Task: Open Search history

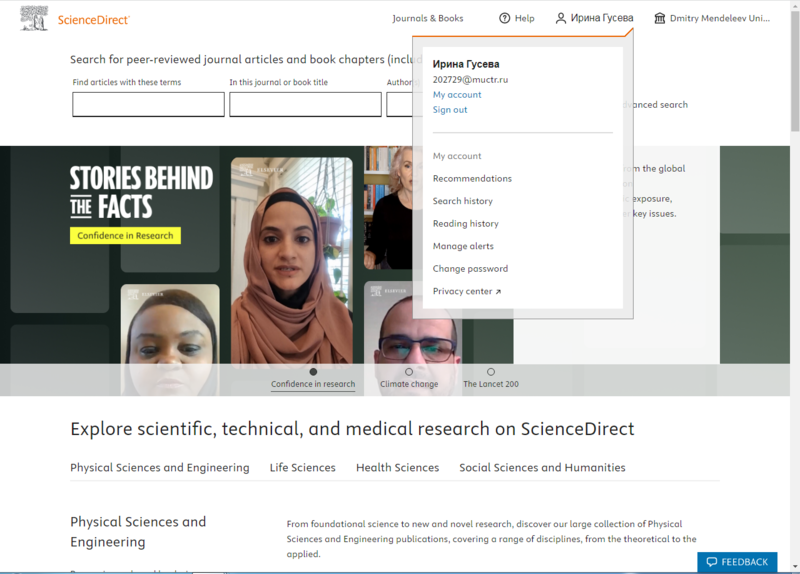Action: pos(462,201)
